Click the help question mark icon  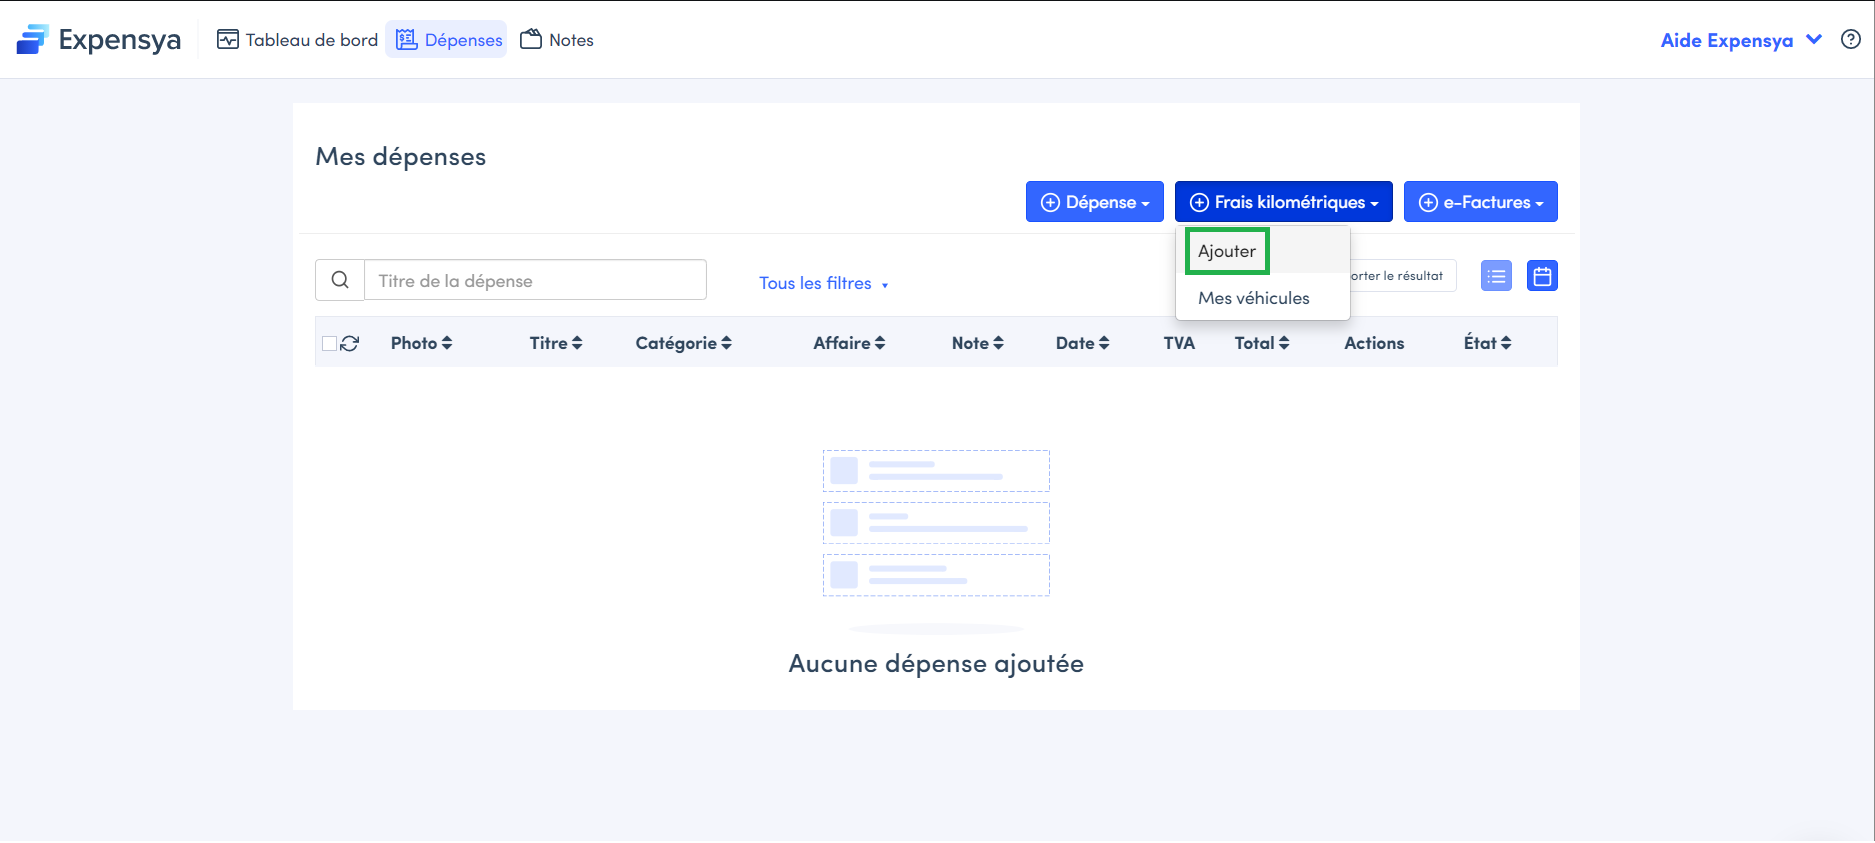pos(1851,40)
